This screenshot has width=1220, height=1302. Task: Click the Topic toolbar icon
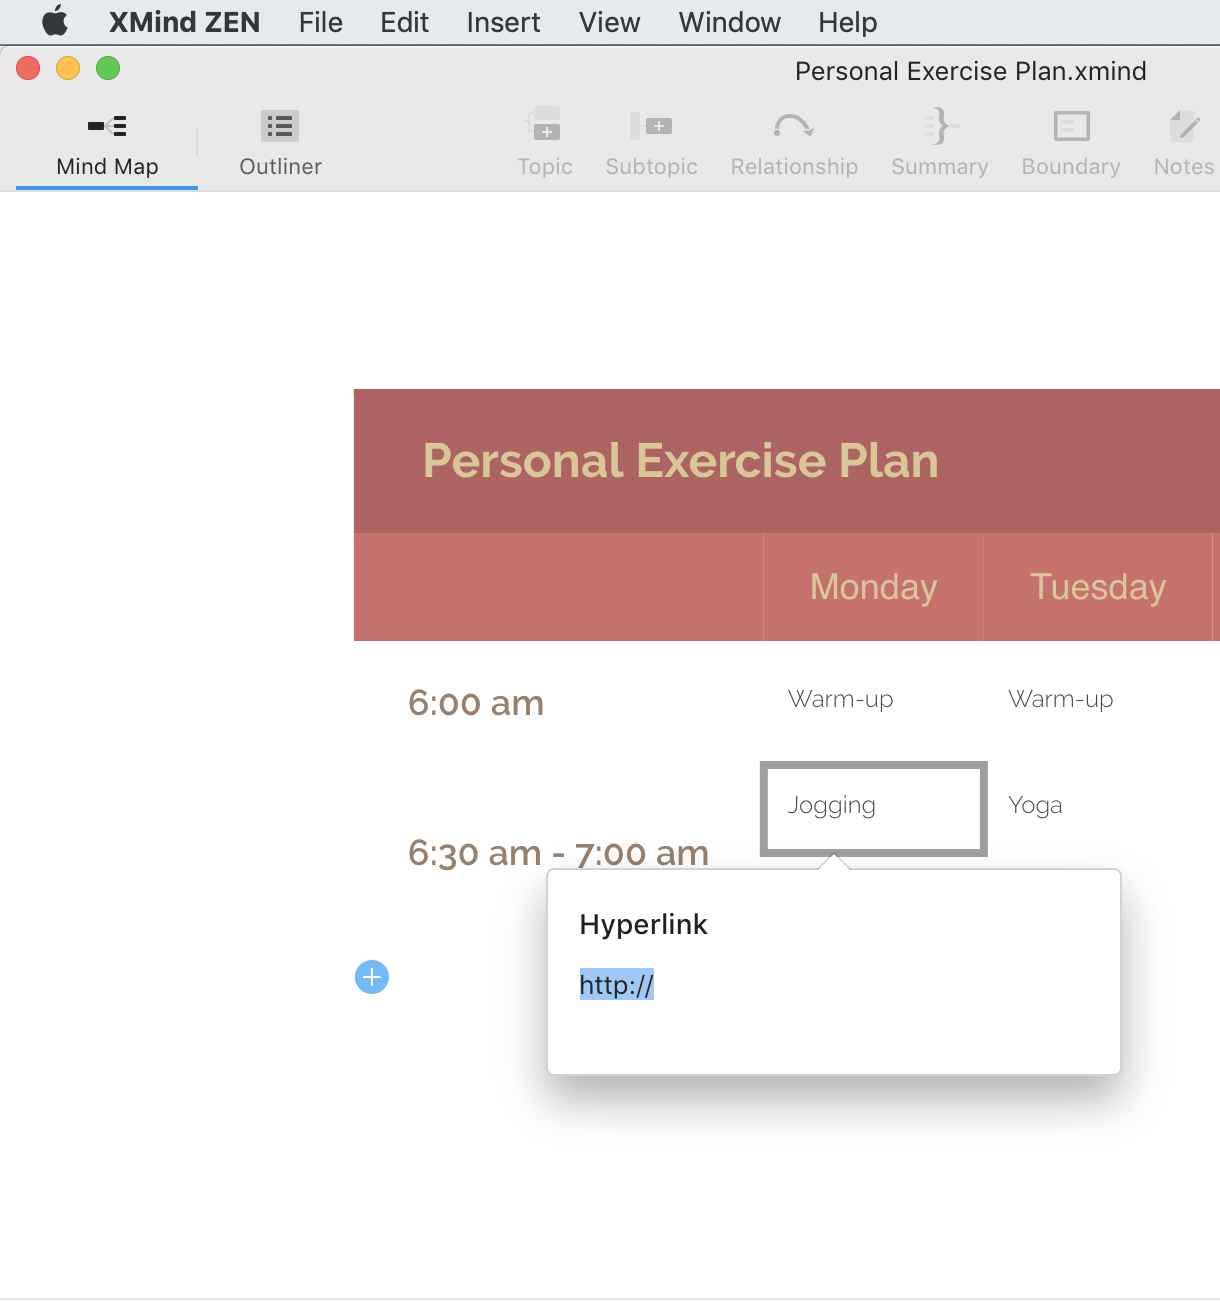(x=544, y=125)
